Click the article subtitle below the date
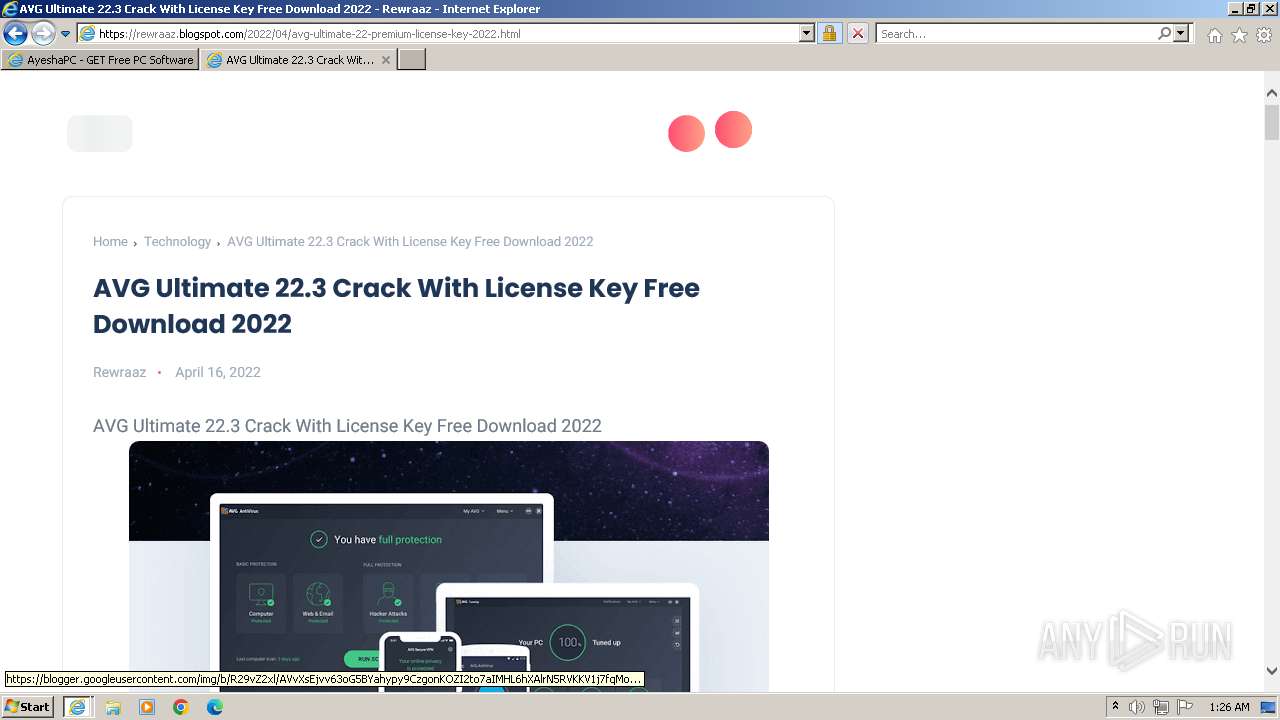Screen dimensions: 1280x720 point(347,426)
